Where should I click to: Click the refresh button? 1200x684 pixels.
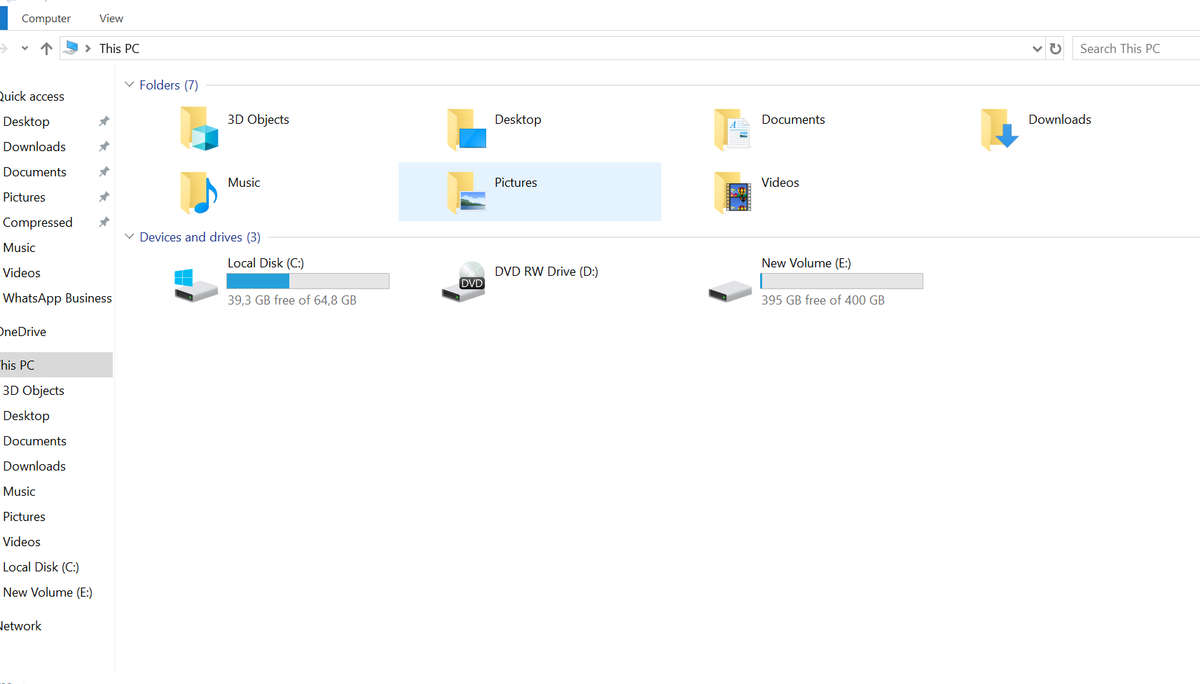coord(1056,47)
